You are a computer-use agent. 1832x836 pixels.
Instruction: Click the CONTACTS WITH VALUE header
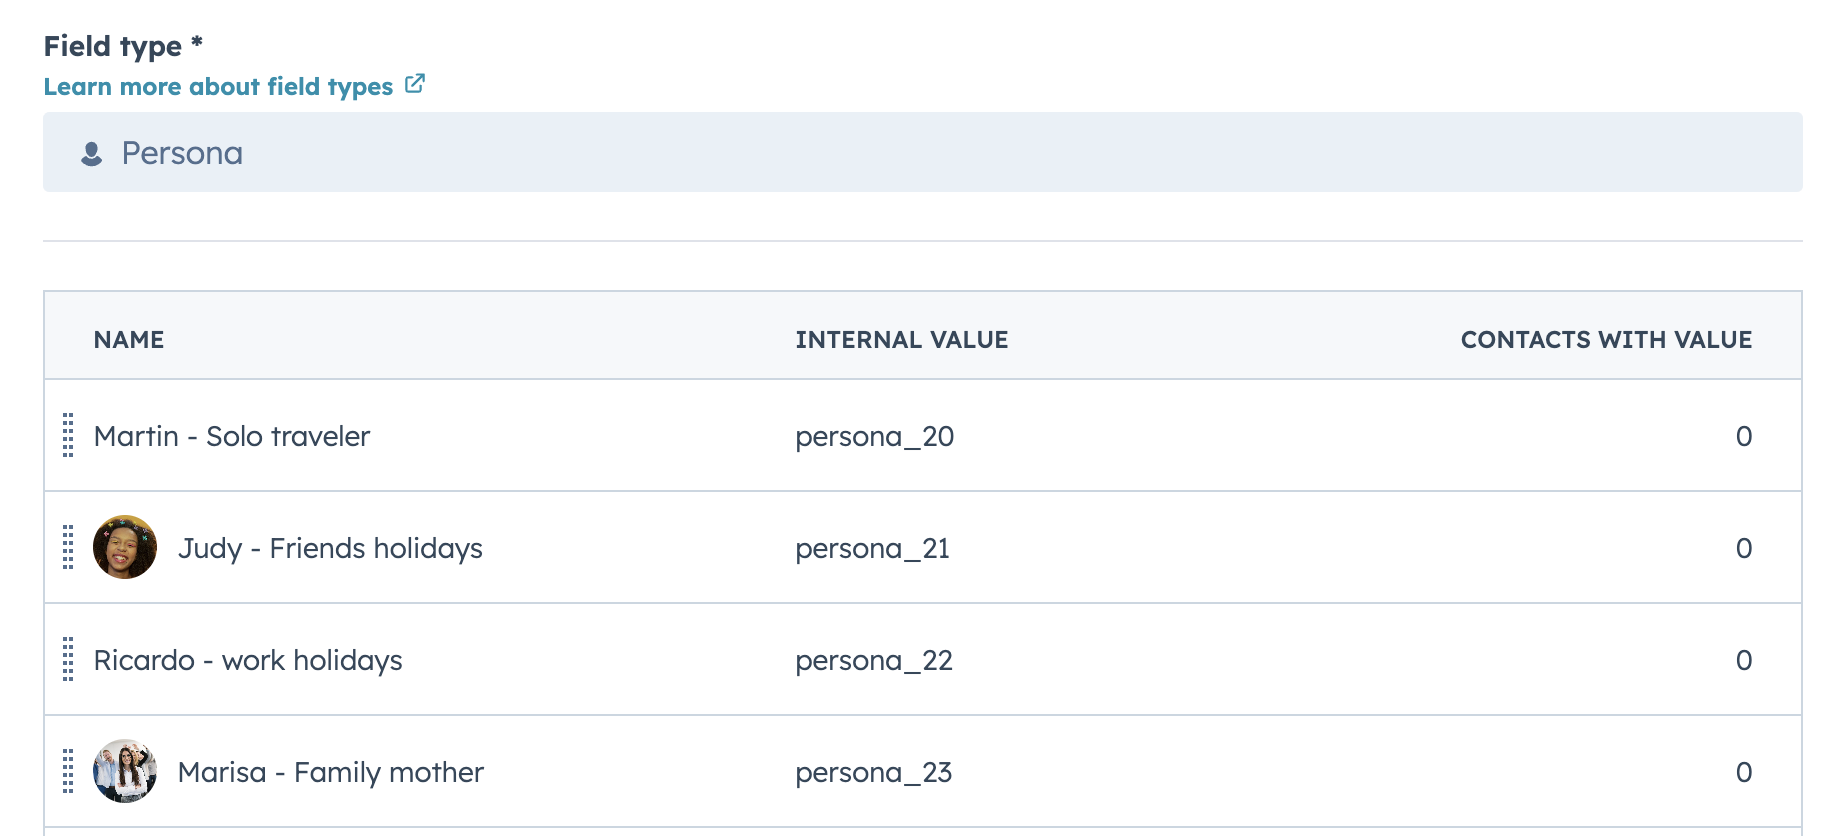(x=1605, y=340)
